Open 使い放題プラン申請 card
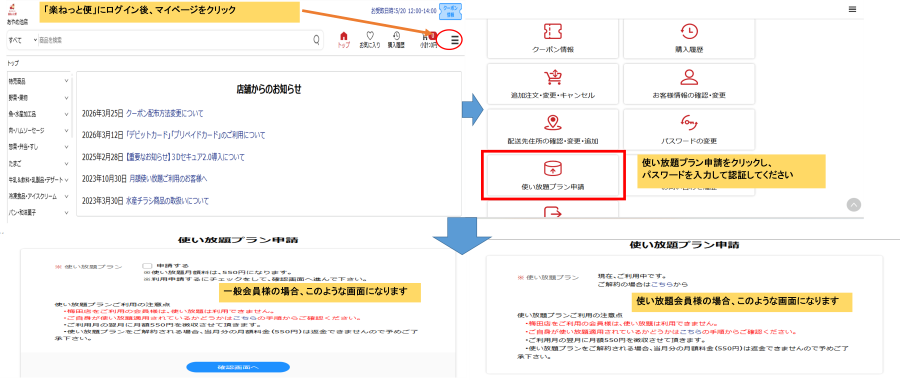 [x=553, y=176]
